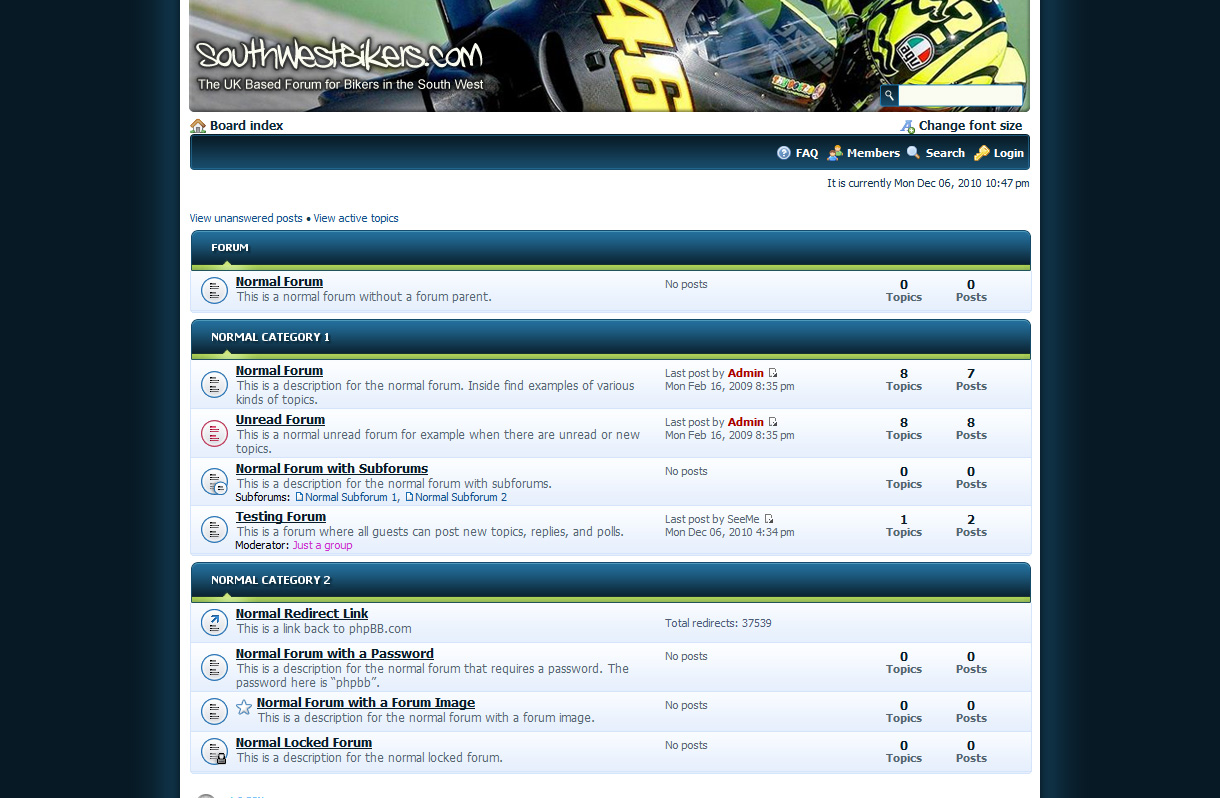Click View unanswered posts link
The width and height of the screenshot is (1220, 798).
click(246, 218)
